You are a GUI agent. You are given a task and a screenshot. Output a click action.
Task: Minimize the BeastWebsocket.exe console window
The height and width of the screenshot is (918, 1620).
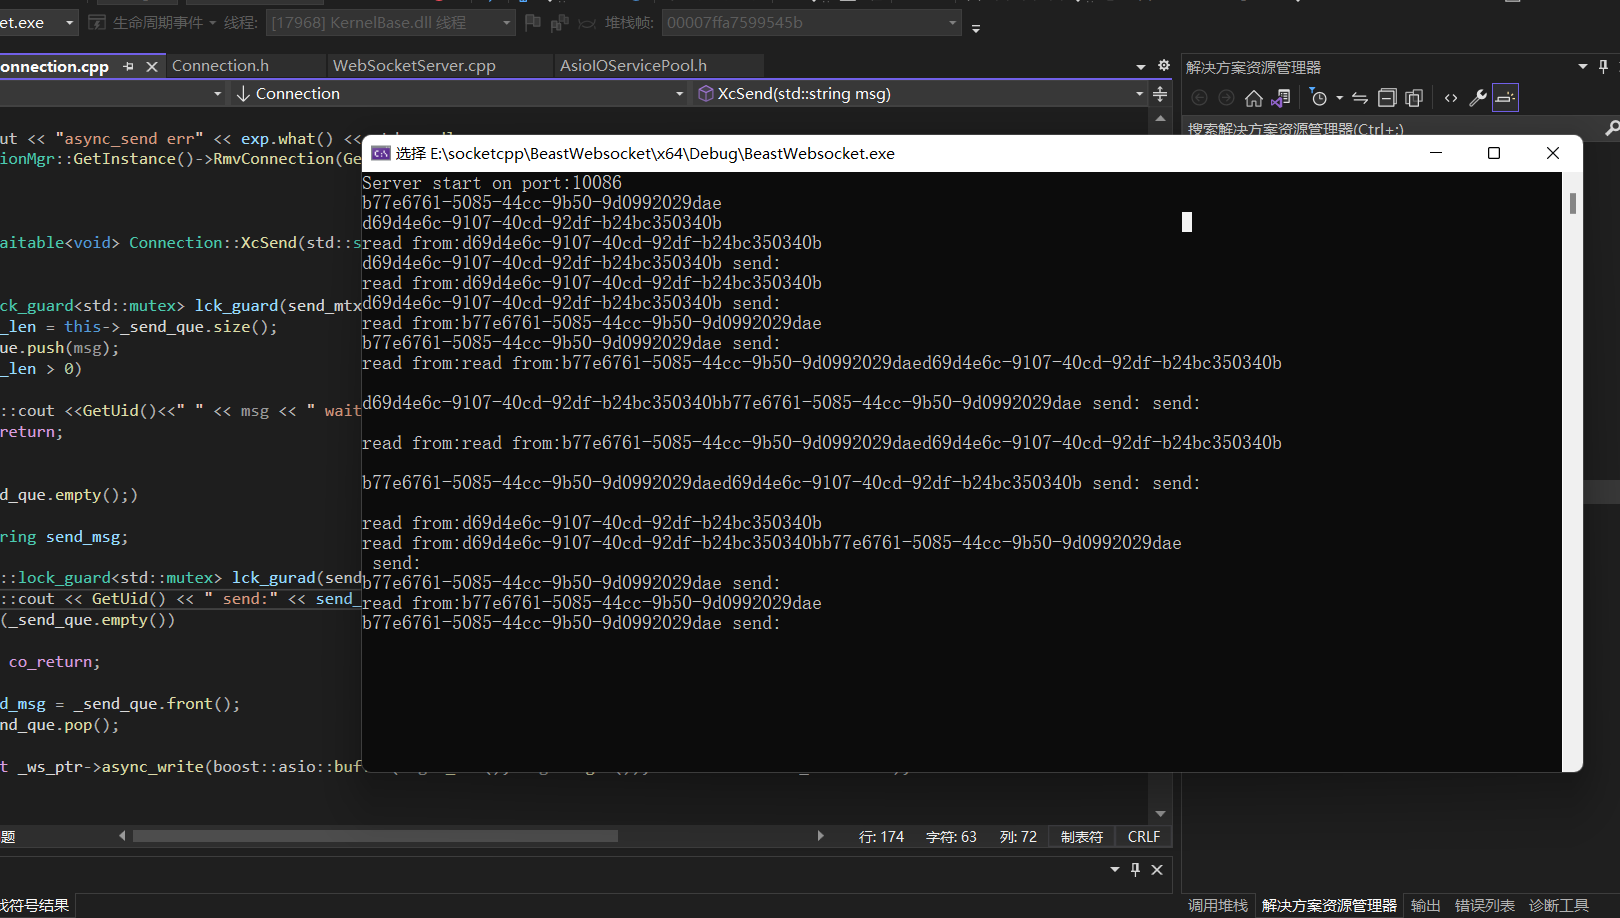click(x=1436, y=153)
